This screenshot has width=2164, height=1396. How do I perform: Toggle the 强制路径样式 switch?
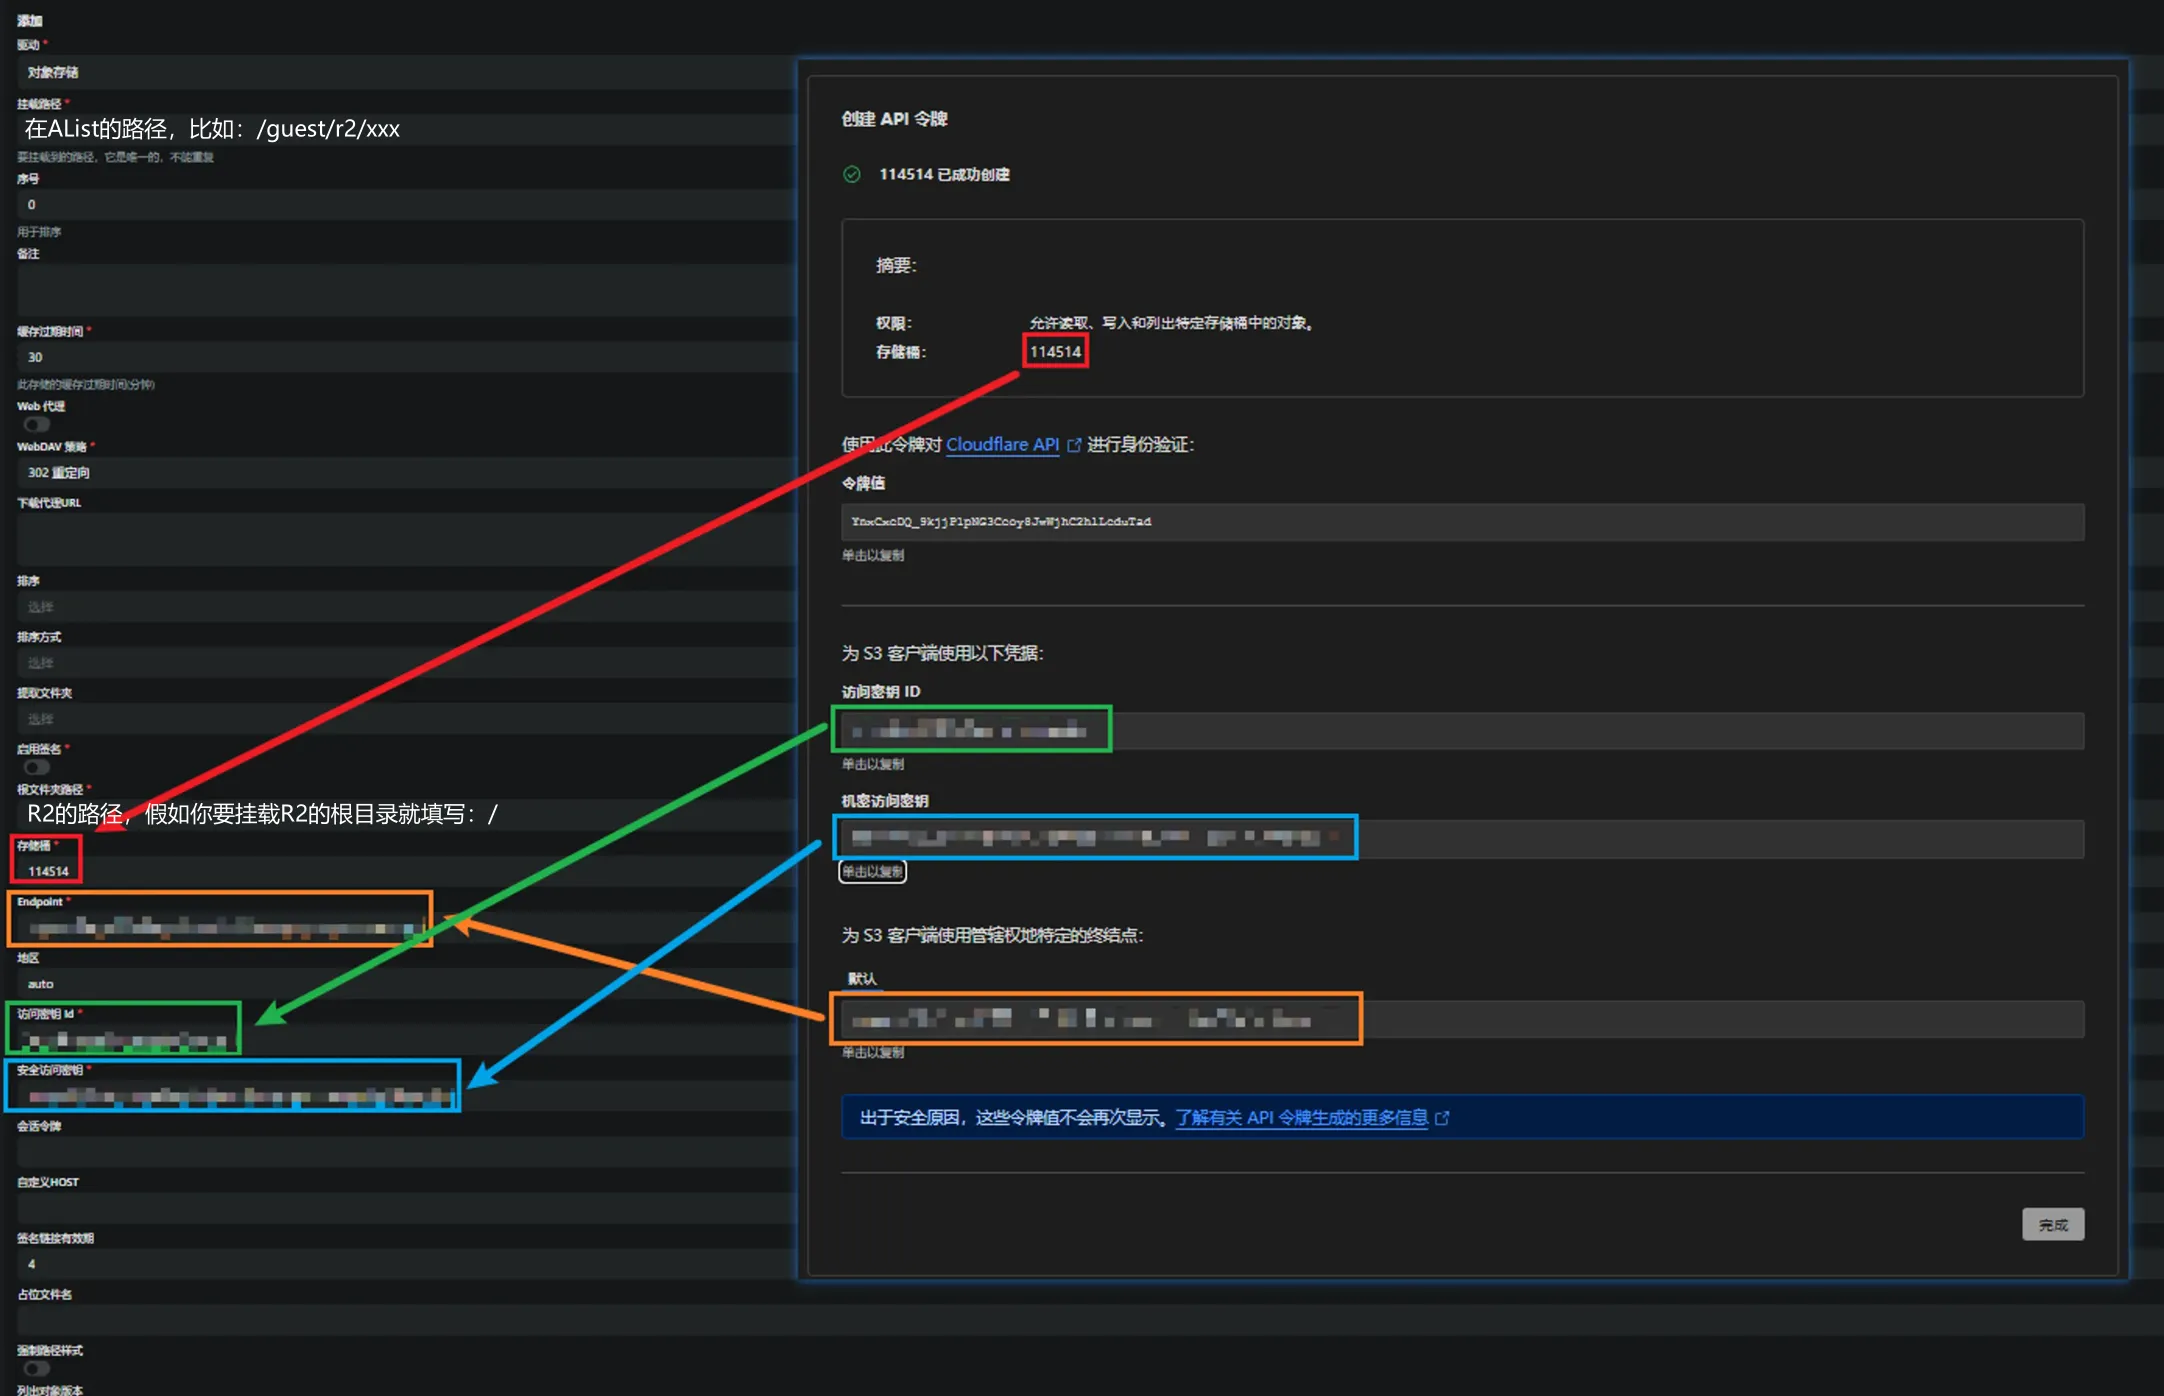pyautogui.click(x=36, y=1368)
